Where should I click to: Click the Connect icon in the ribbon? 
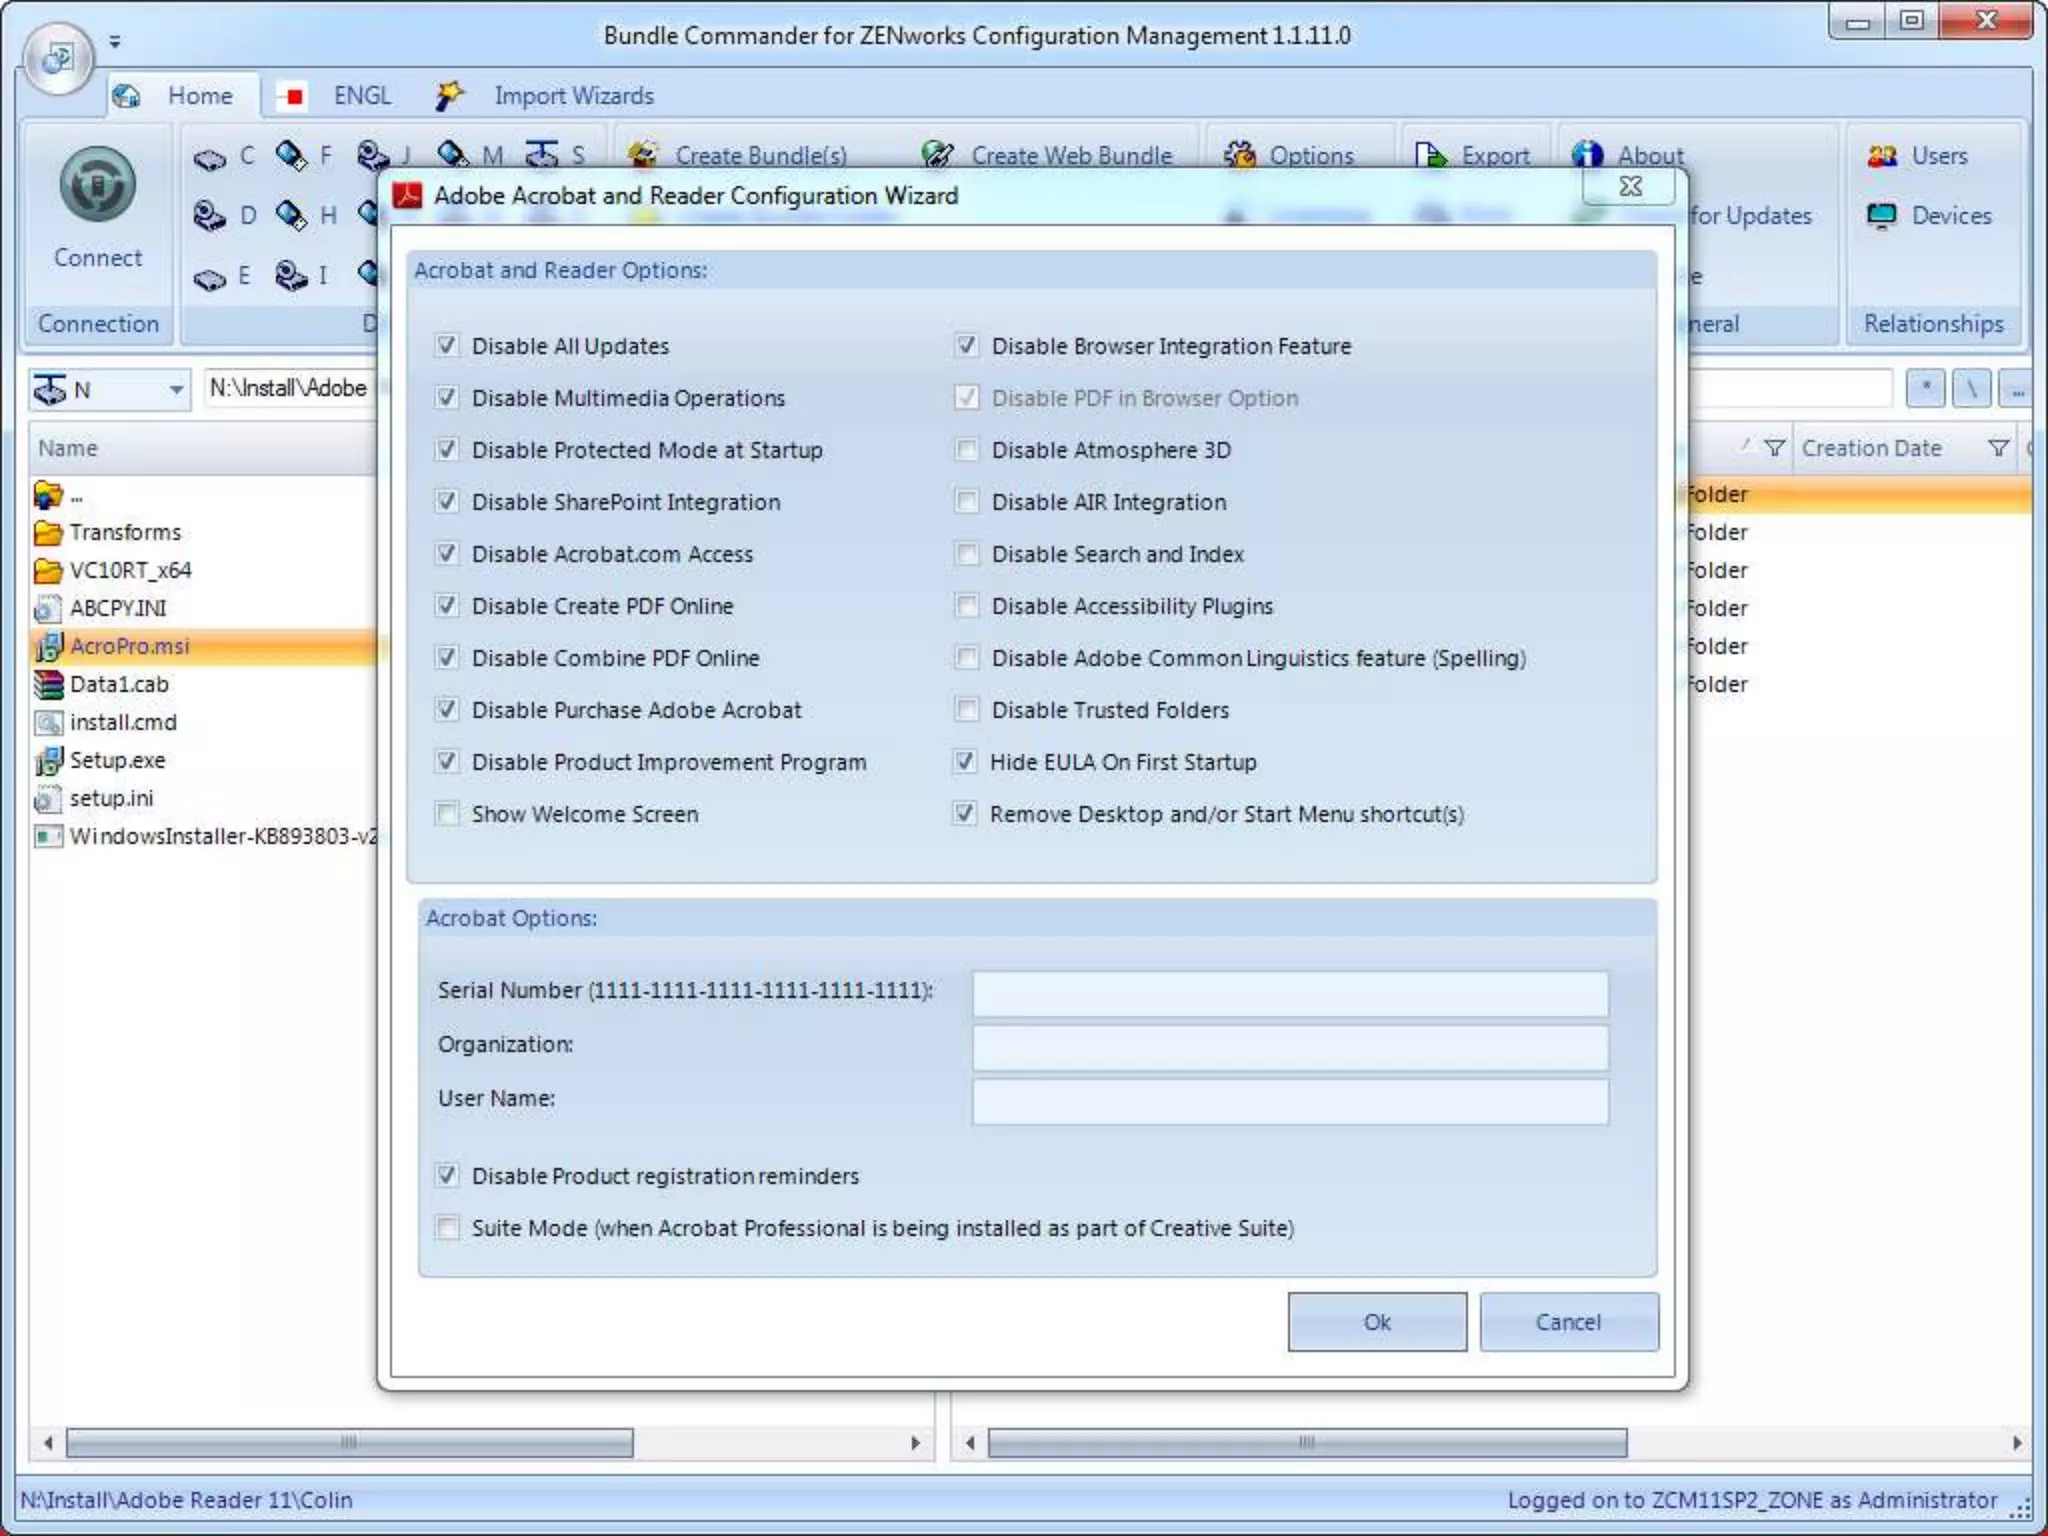coord(97,186)
